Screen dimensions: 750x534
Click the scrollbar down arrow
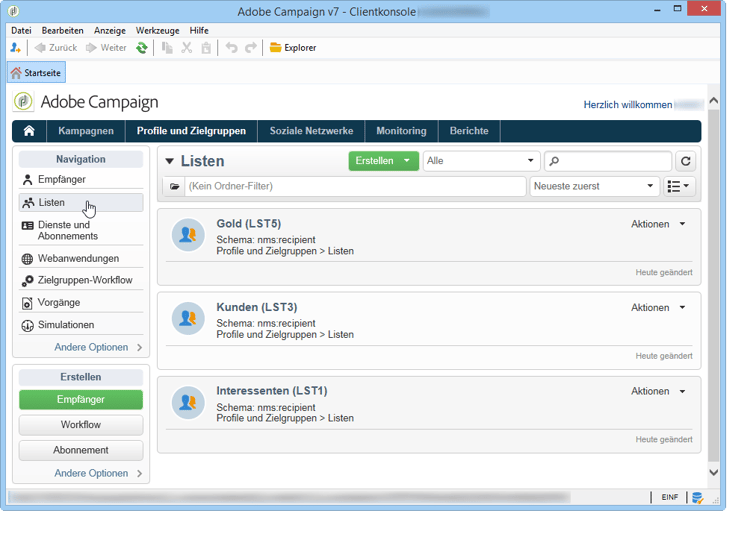pyautogui.click(x=713, y=473)
